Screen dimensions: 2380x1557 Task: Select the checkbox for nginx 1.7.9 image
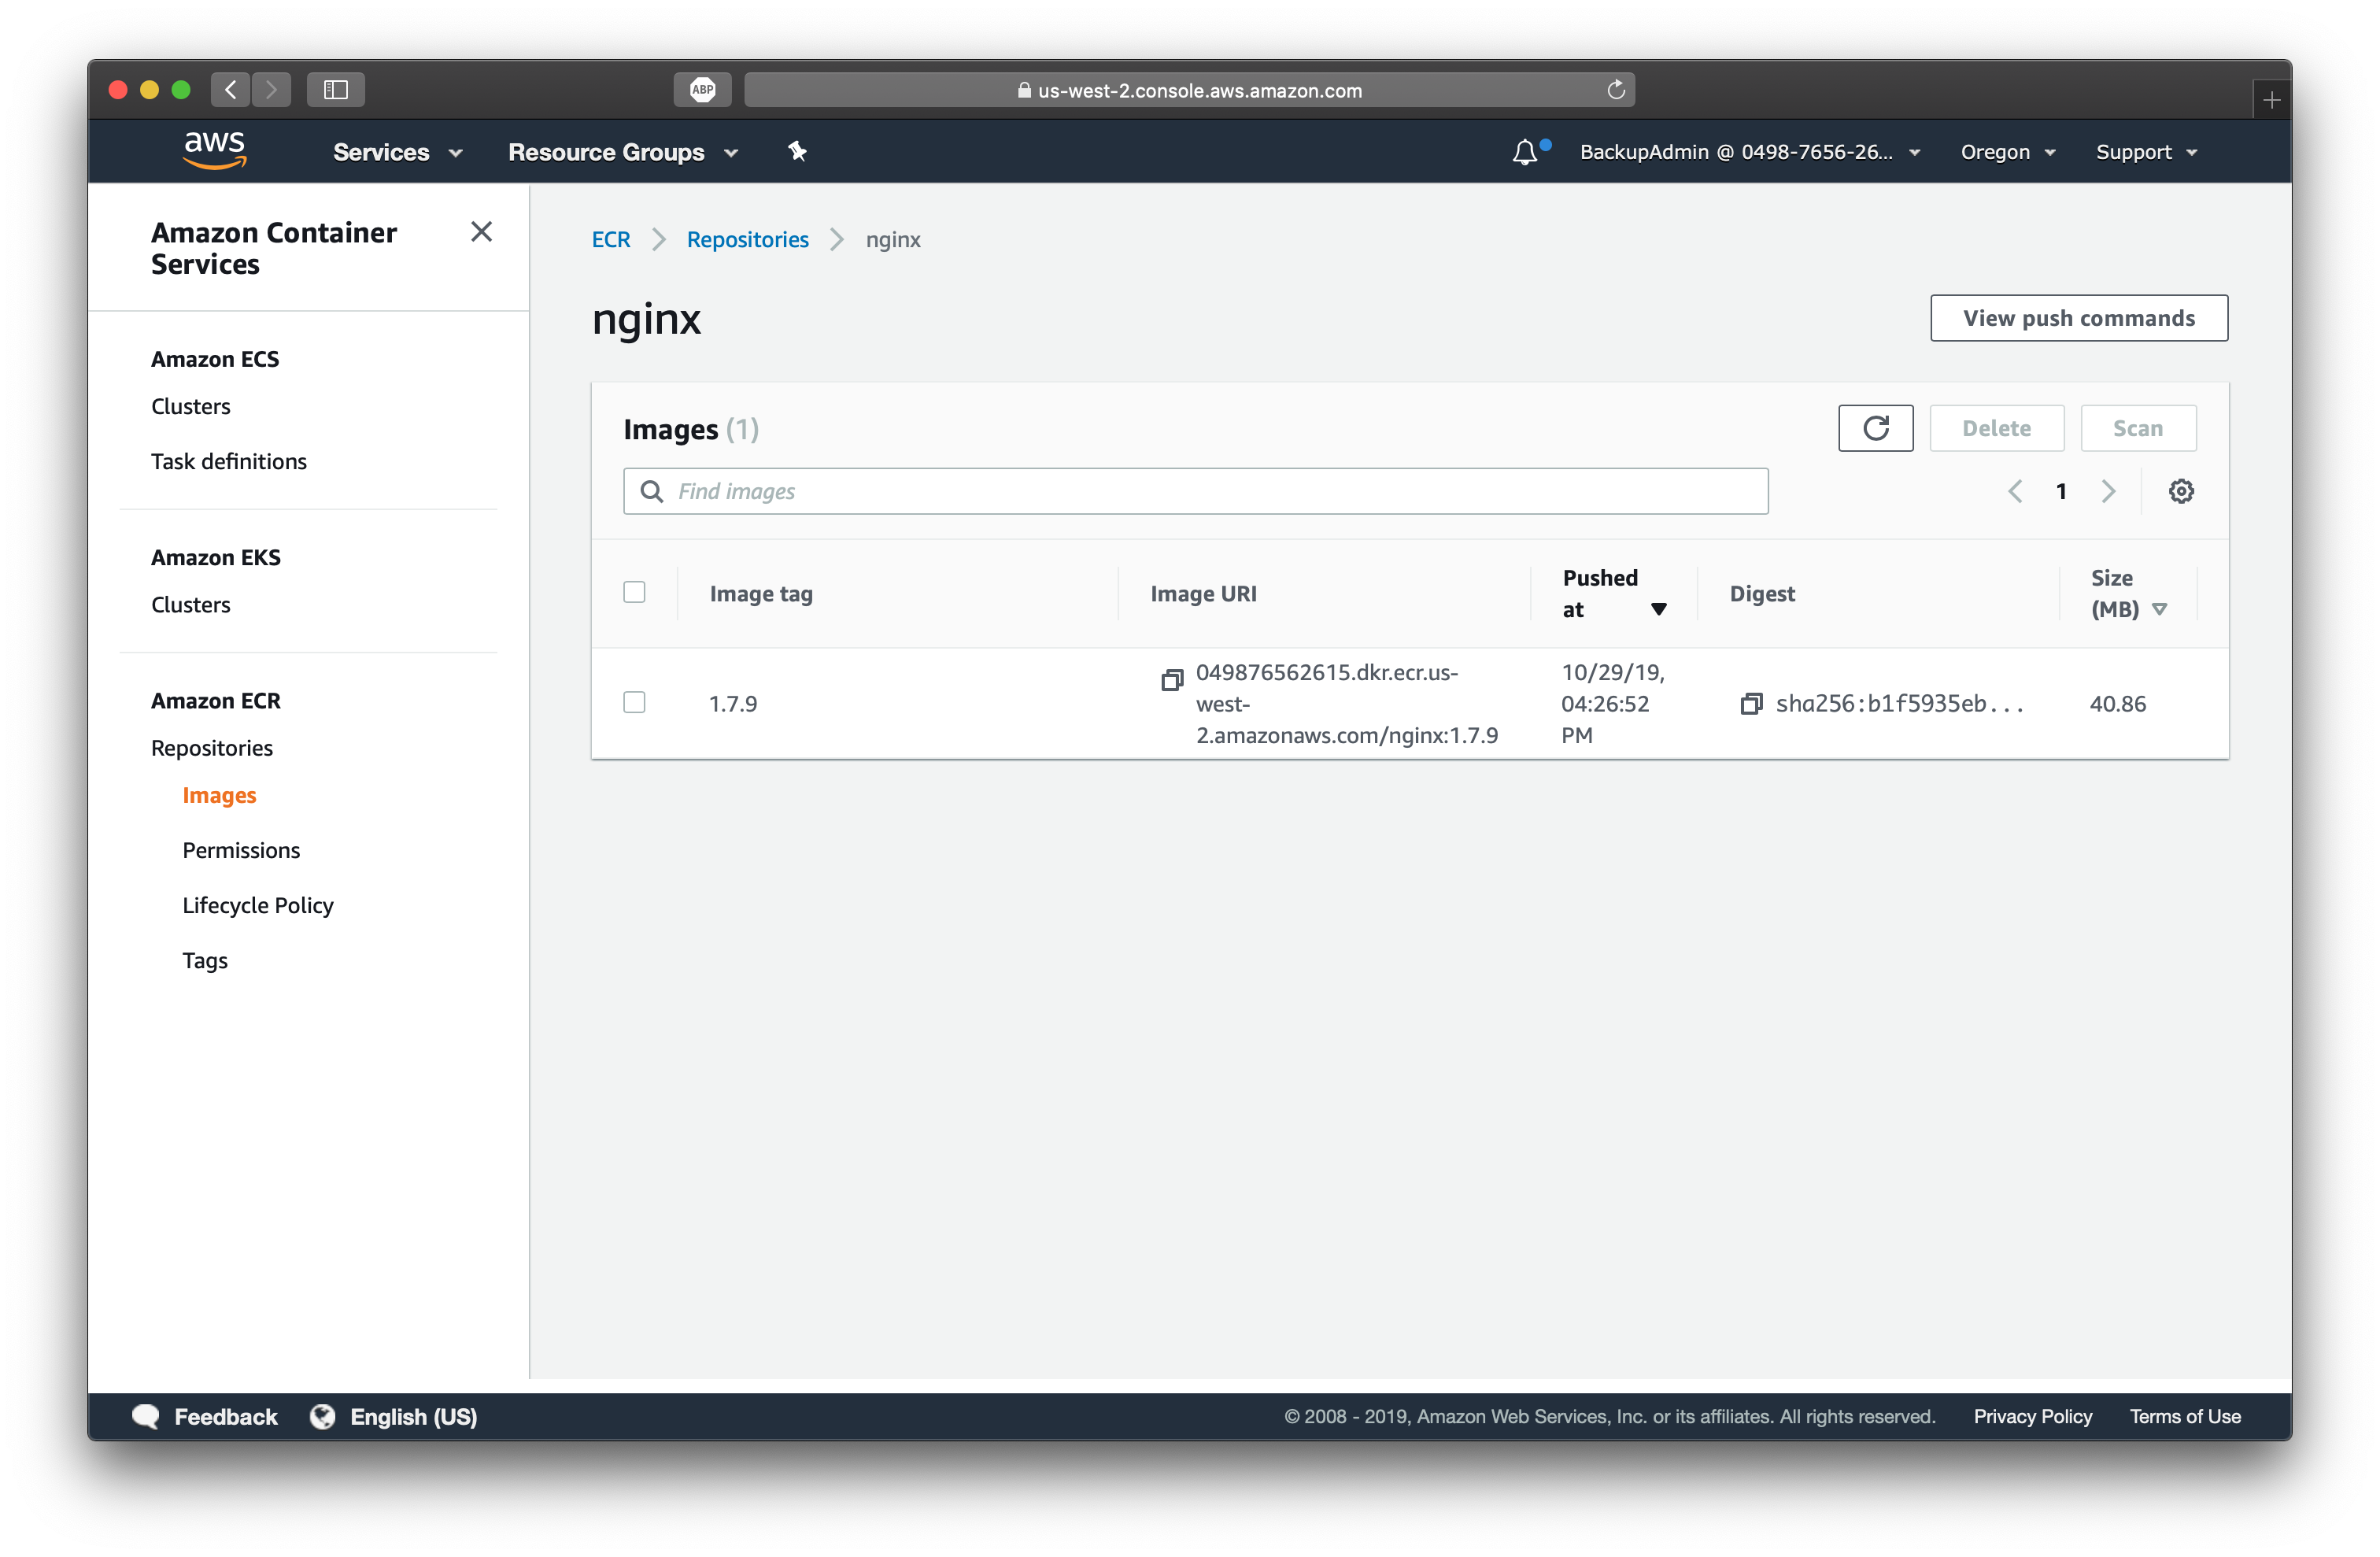[x=634, y=702]
